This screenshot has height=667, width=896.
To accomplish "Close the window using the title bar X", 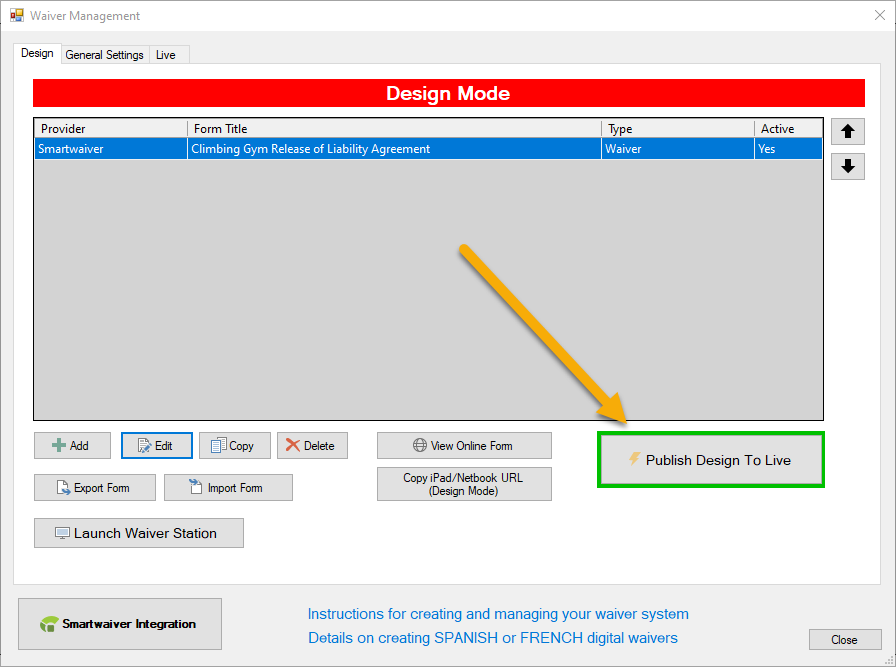I will click(880, 15).
